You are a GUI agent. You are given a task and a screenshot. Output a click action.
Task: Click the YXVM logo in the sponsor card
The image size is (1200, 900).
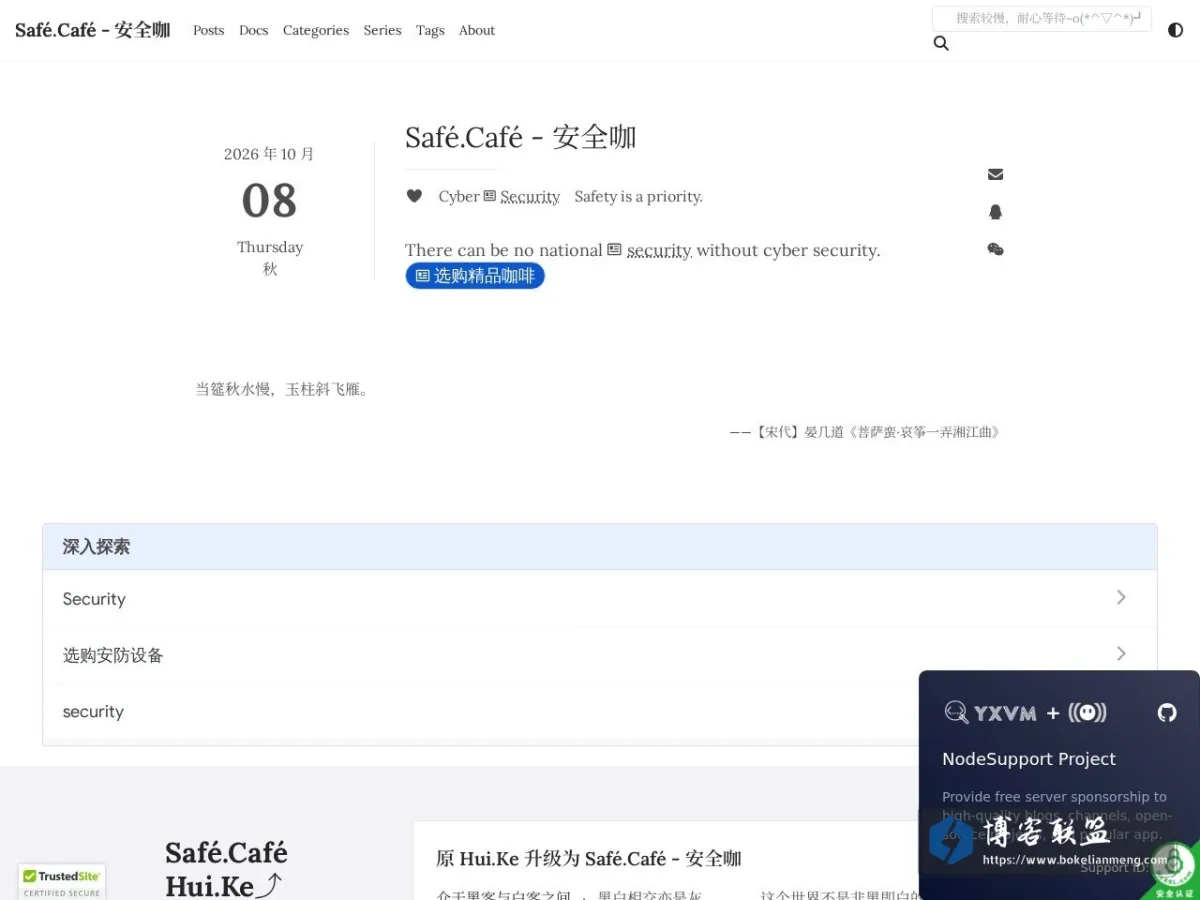pyautogui.click(x=991, y=713)
